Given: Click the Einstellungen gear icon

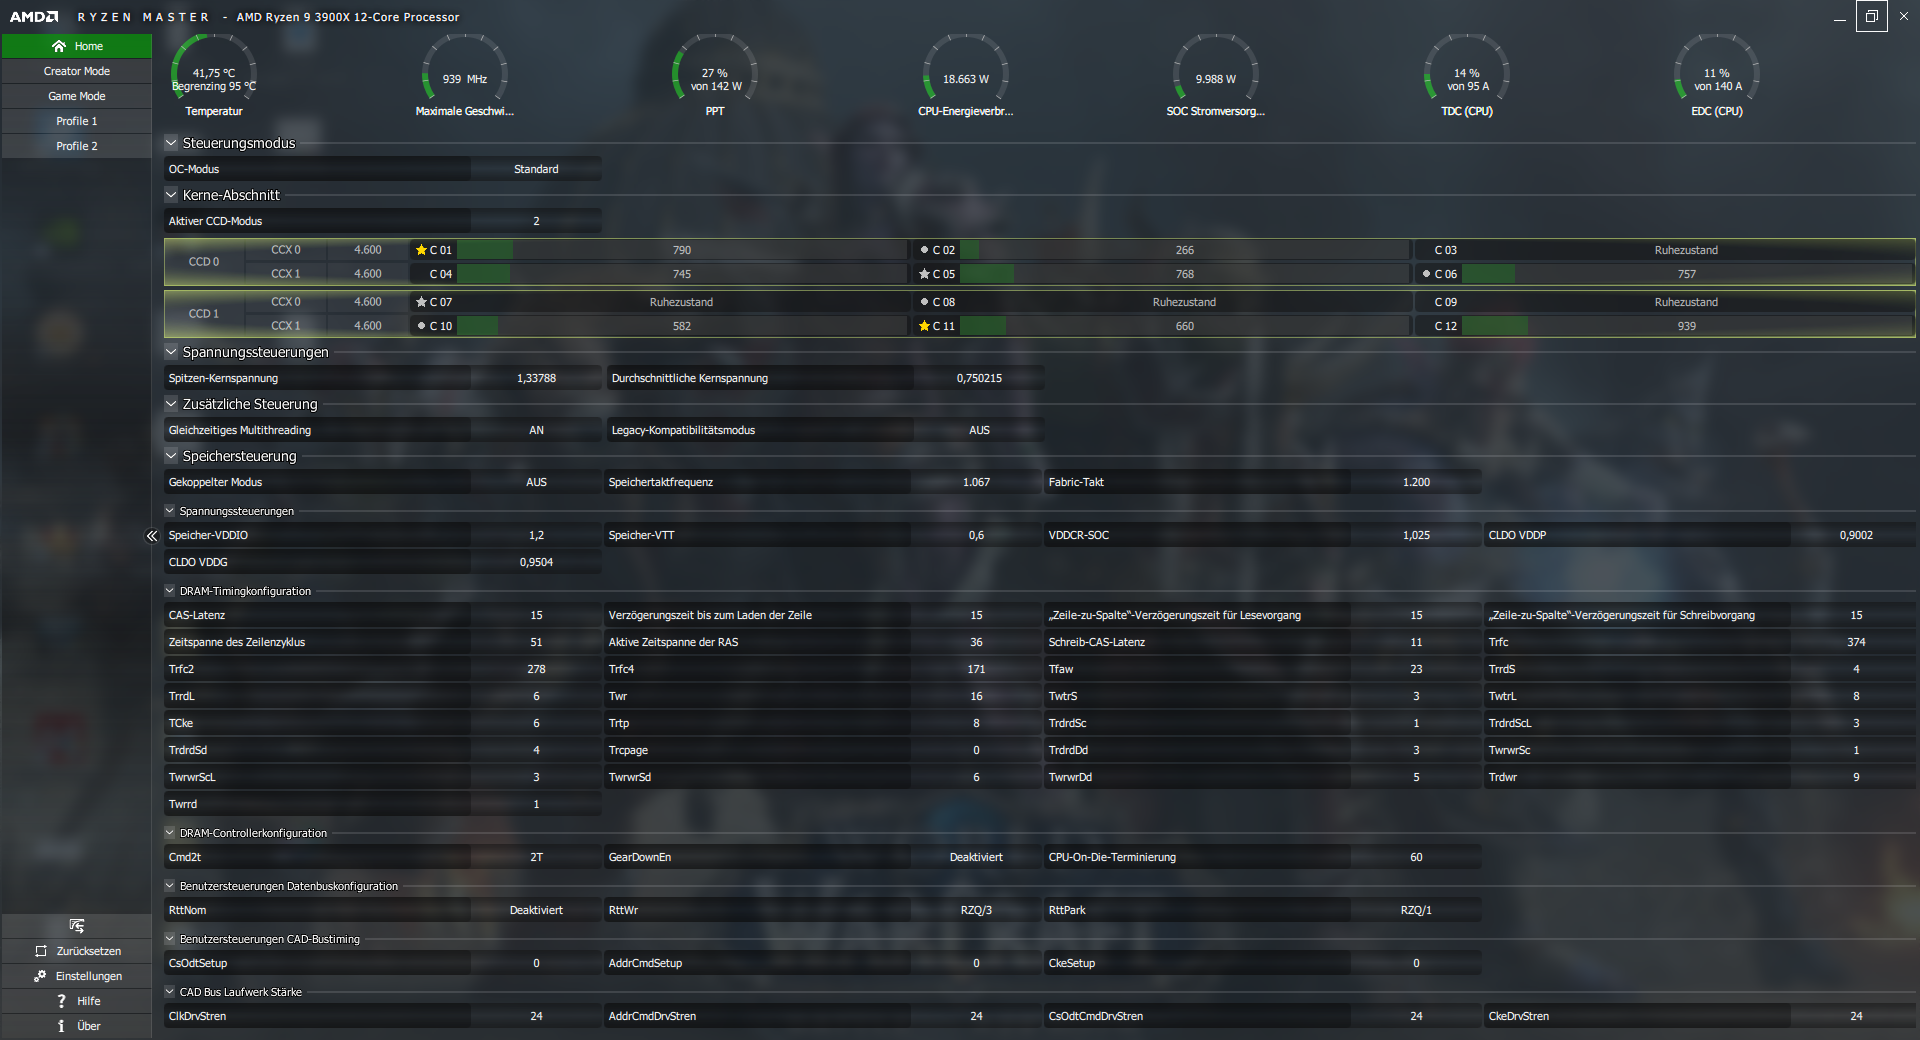Looking at the screenshot, I should point(40,976).
